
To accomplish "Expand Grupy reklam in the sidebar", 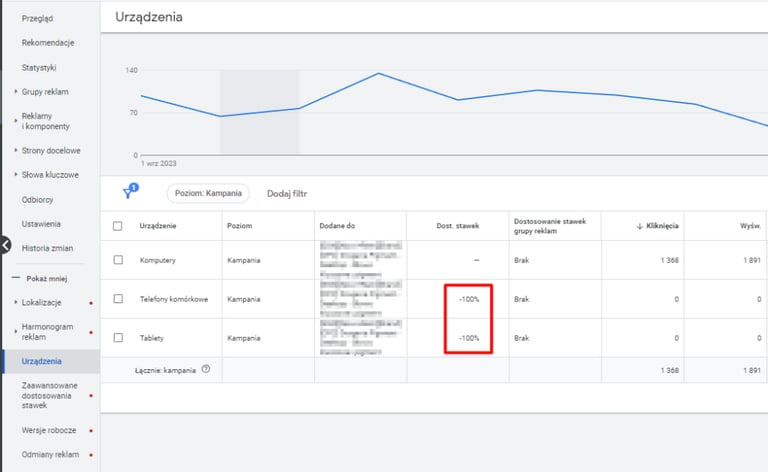I will click(x=16, y=92).
